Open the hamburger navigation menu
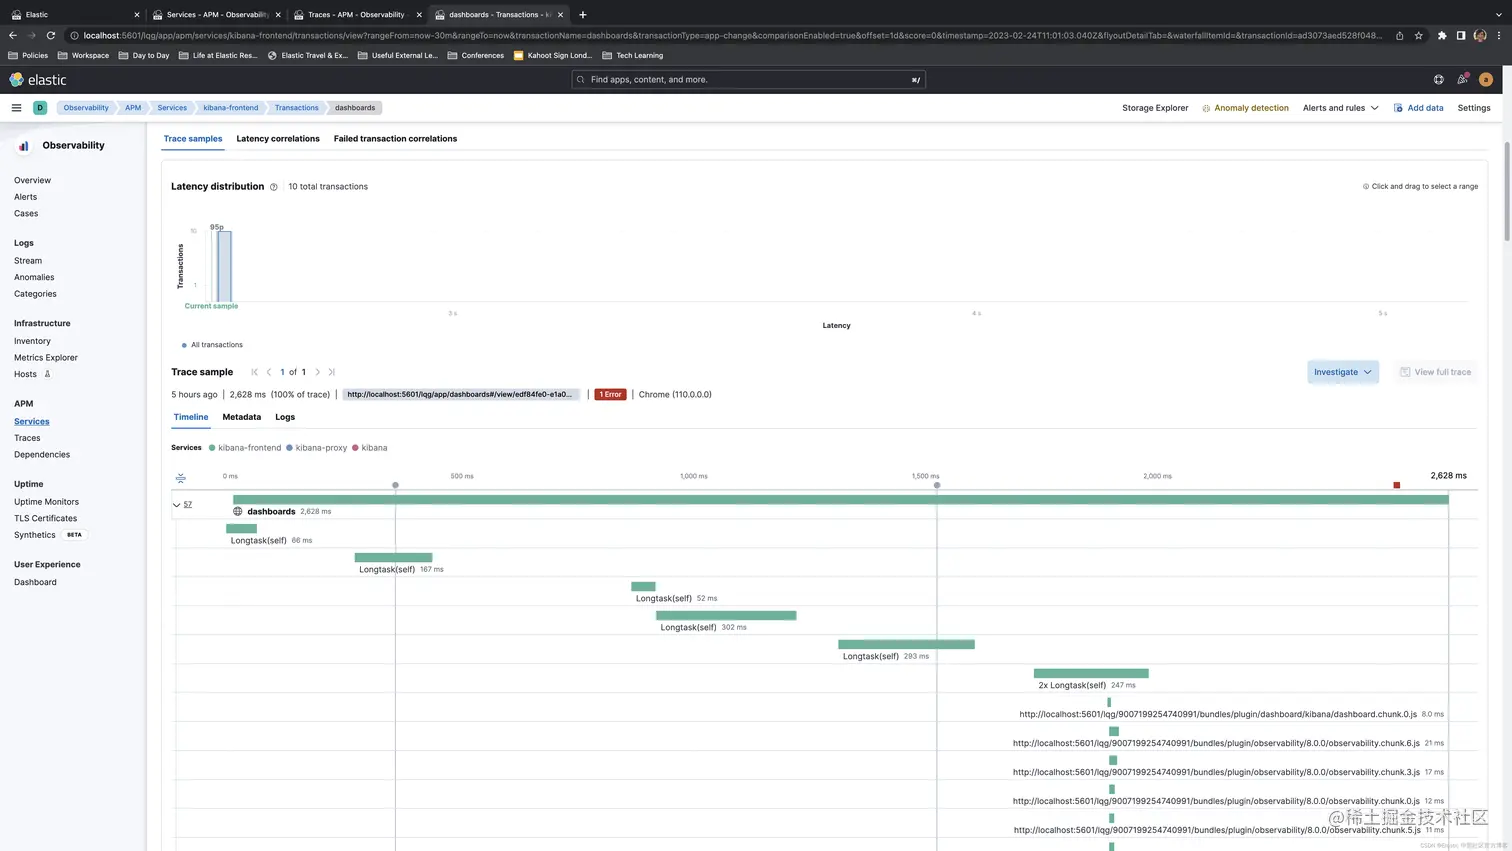This screenshot has width=1512, height=851. coord(16,108)
